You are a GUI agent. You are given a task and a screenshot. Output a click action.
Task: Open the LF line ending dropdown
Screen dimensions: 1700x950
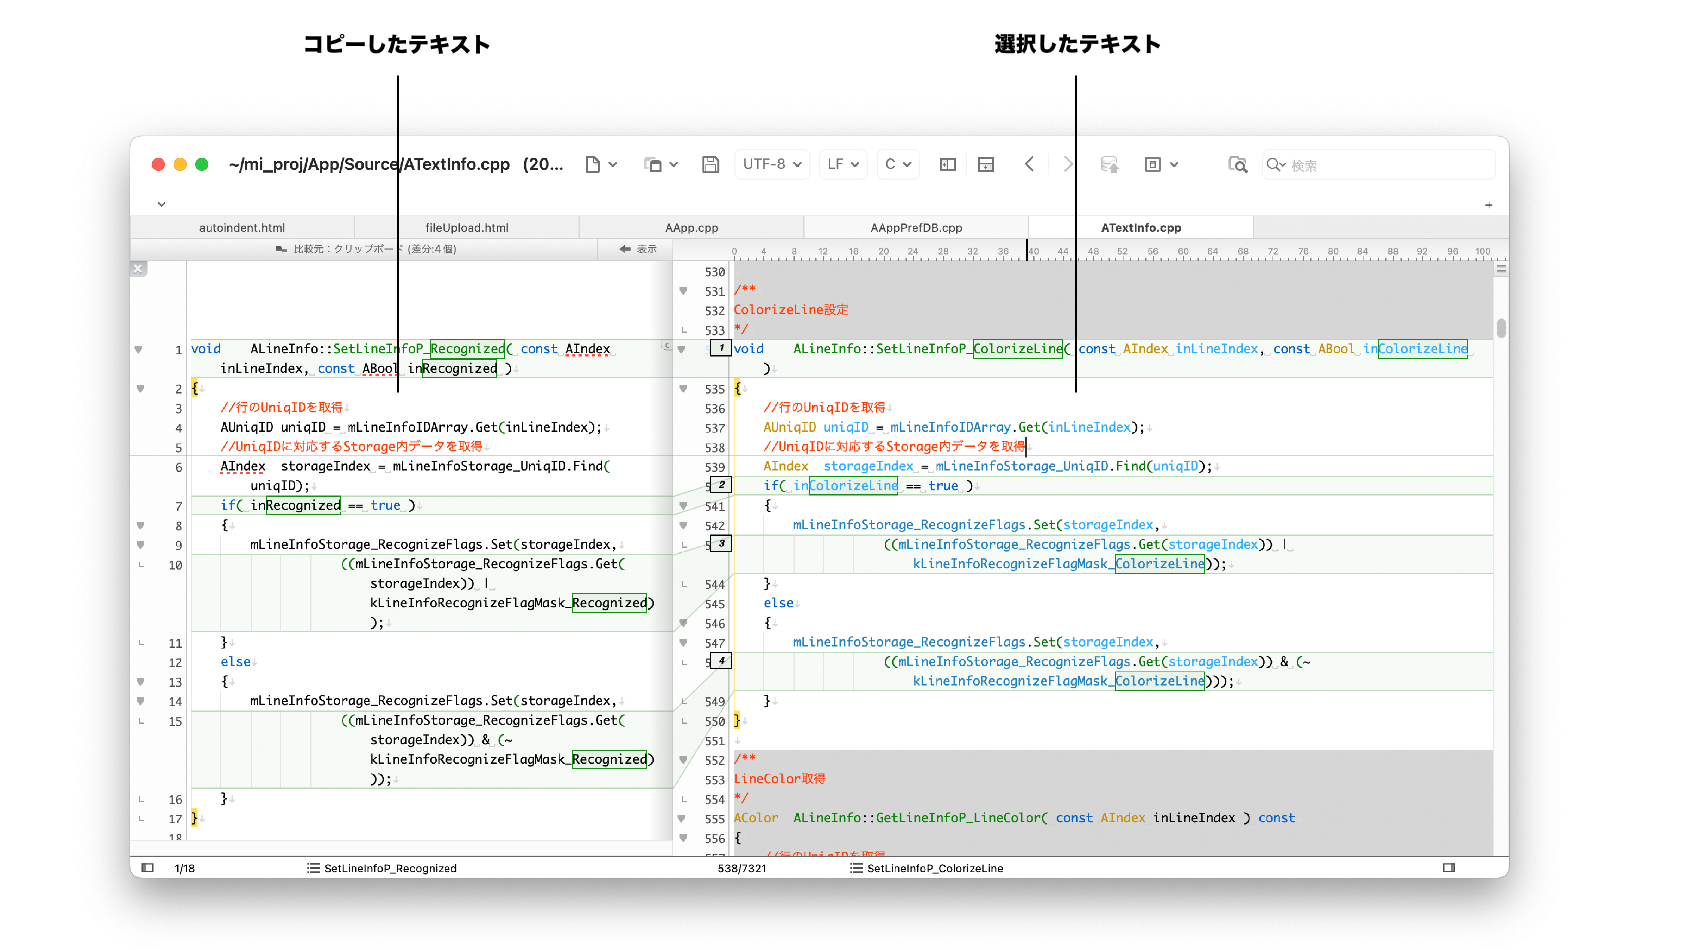(844, 165)
